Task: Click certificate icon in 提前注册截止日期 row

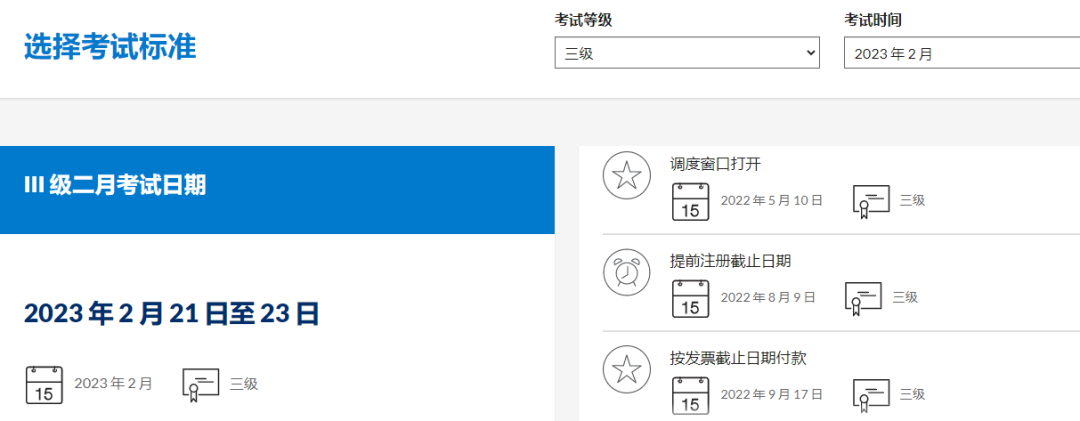Action: [x=864, y=297]
